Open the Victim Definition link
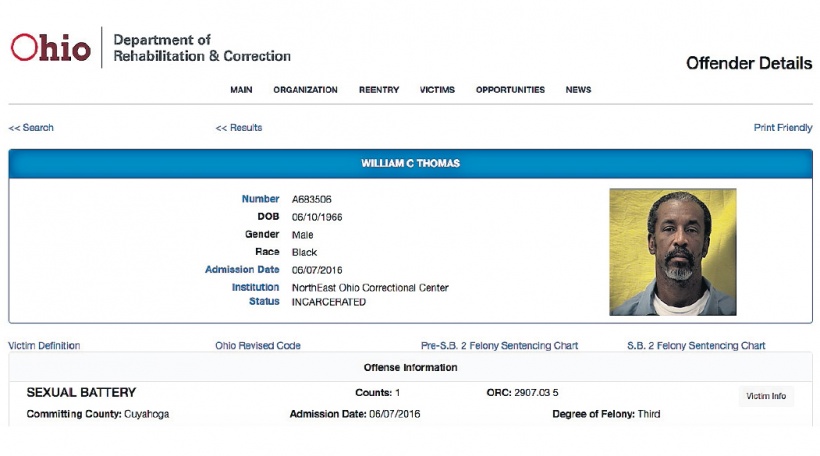The height and width of the screenshot is (456, 820). (x=44, y=346)
